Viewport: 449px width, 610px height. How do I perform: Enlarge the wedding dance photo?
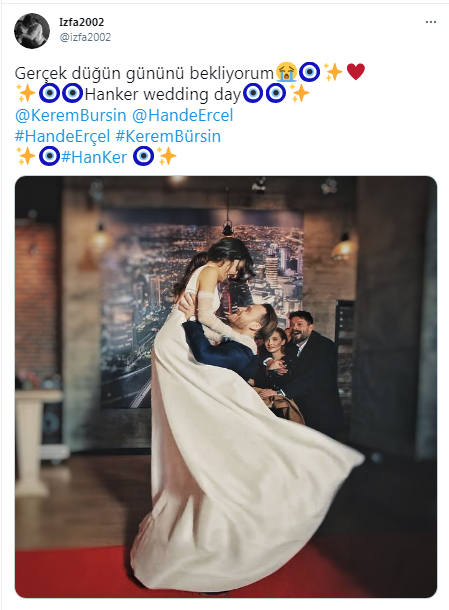pos(226,387)
